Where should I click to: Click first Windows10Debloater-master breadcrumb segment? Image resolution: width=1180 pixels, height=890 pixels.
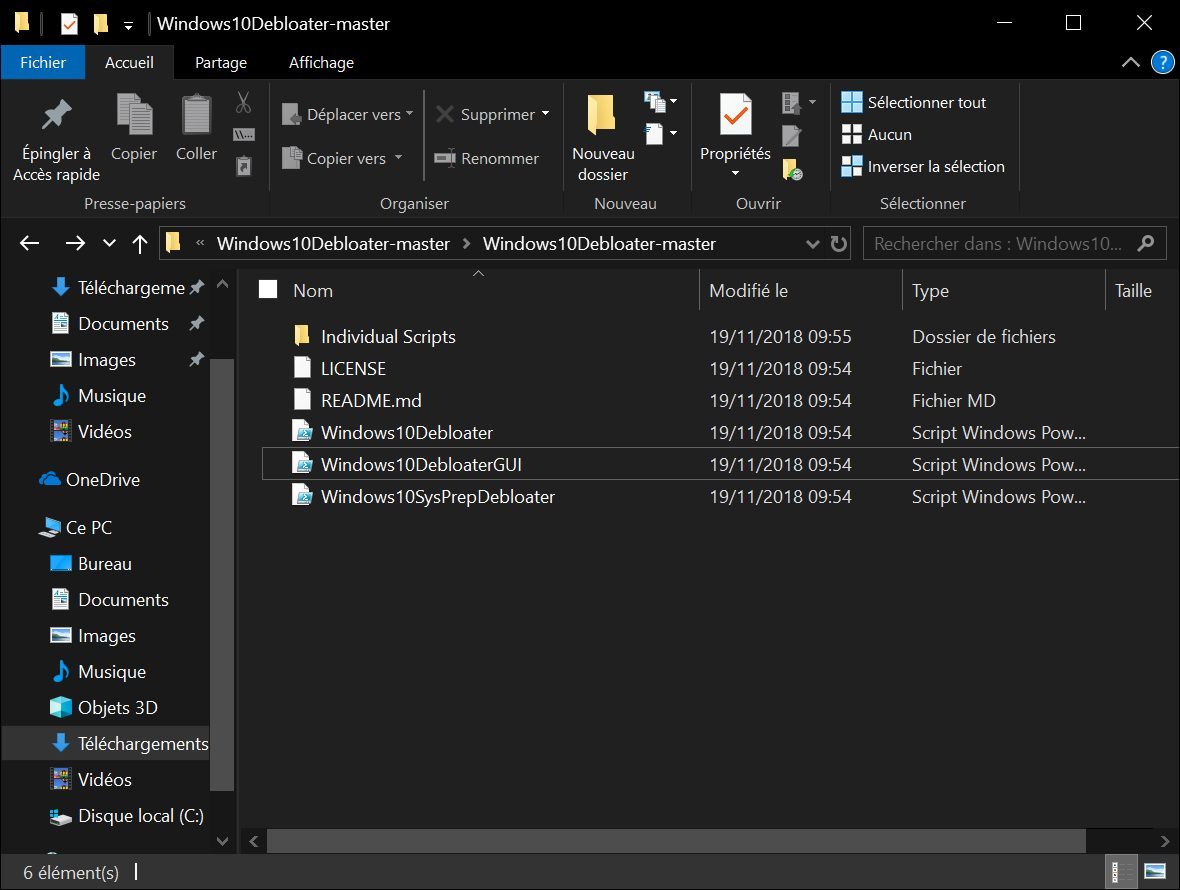(x=333, y=243)
